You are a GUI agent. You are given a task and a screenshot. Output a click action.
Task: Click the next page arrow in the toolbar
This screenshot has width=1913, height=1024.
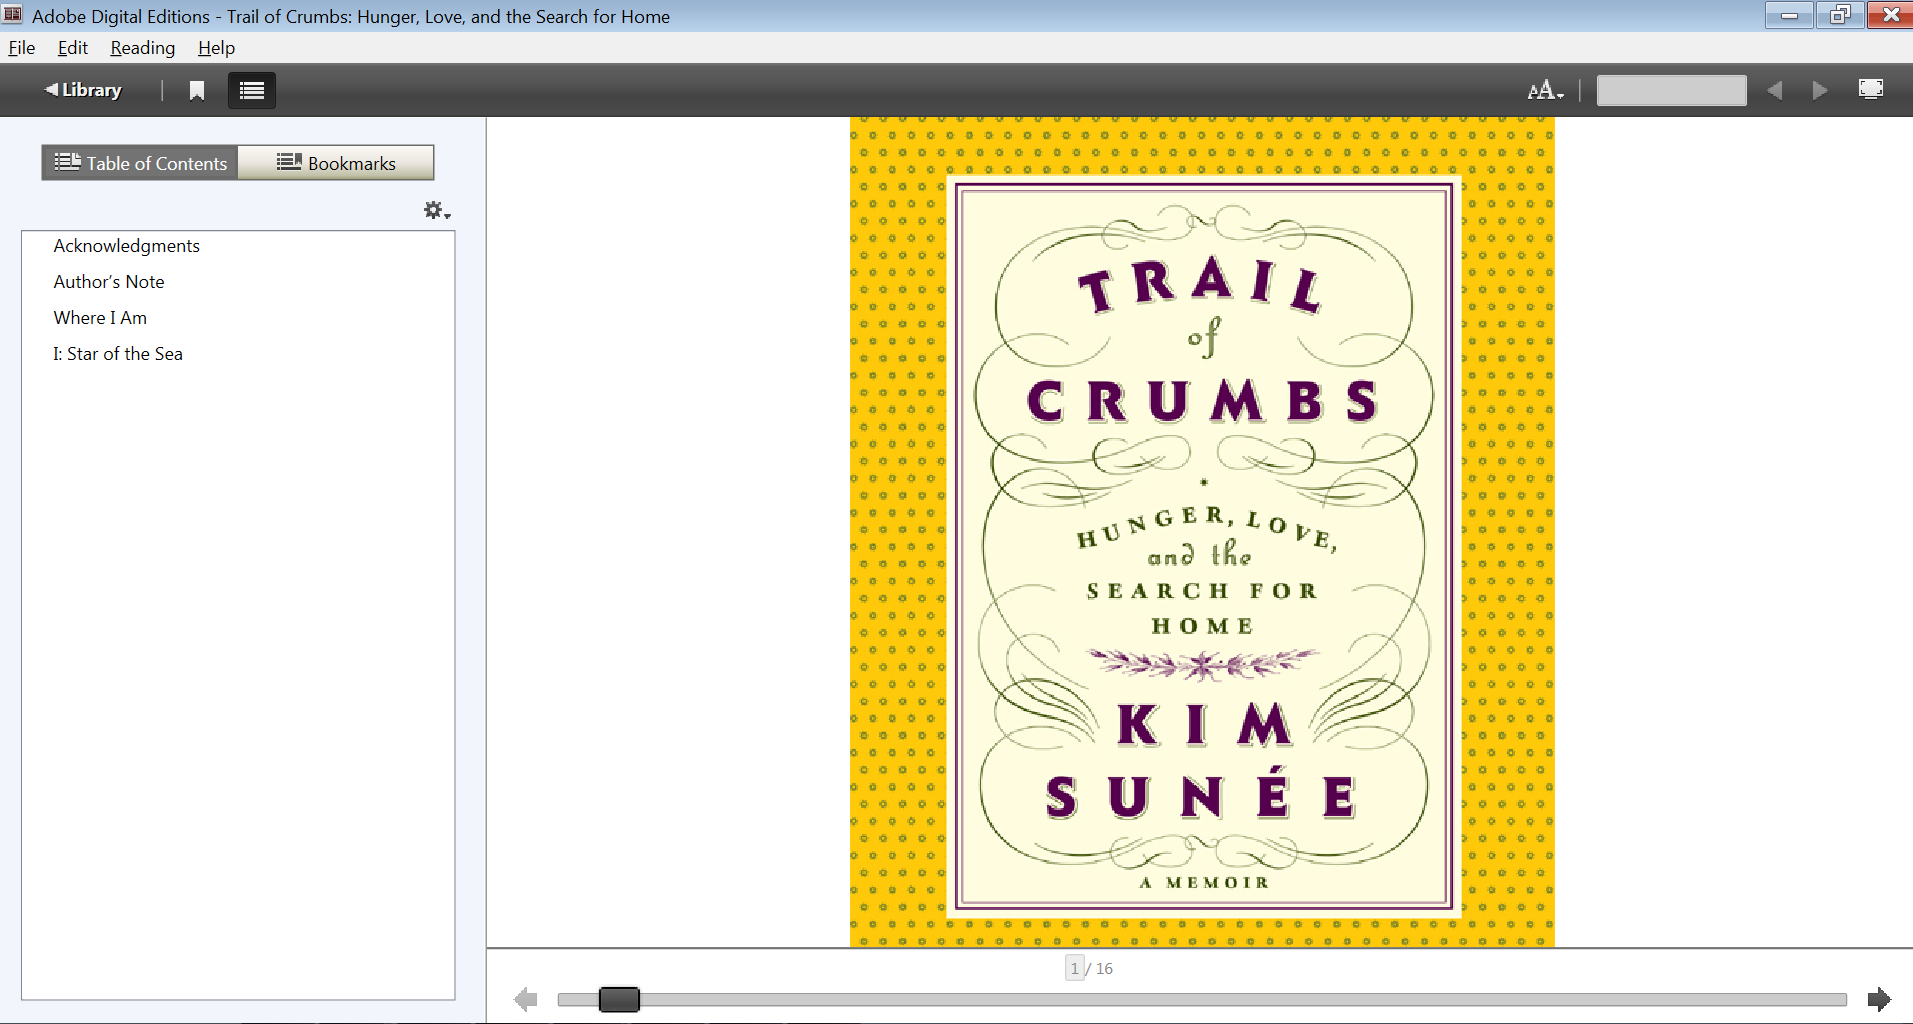pyautogui.click(x=1818, y=90)
